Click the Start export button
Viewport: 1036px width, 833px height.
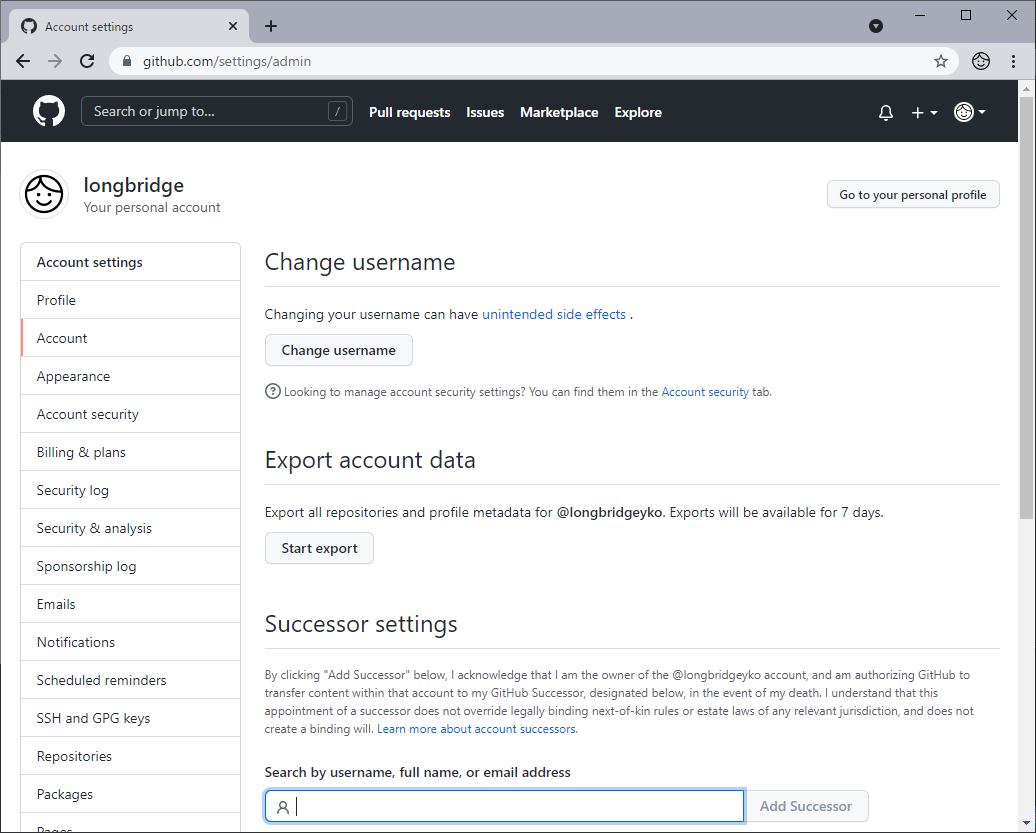pos(319,548)
